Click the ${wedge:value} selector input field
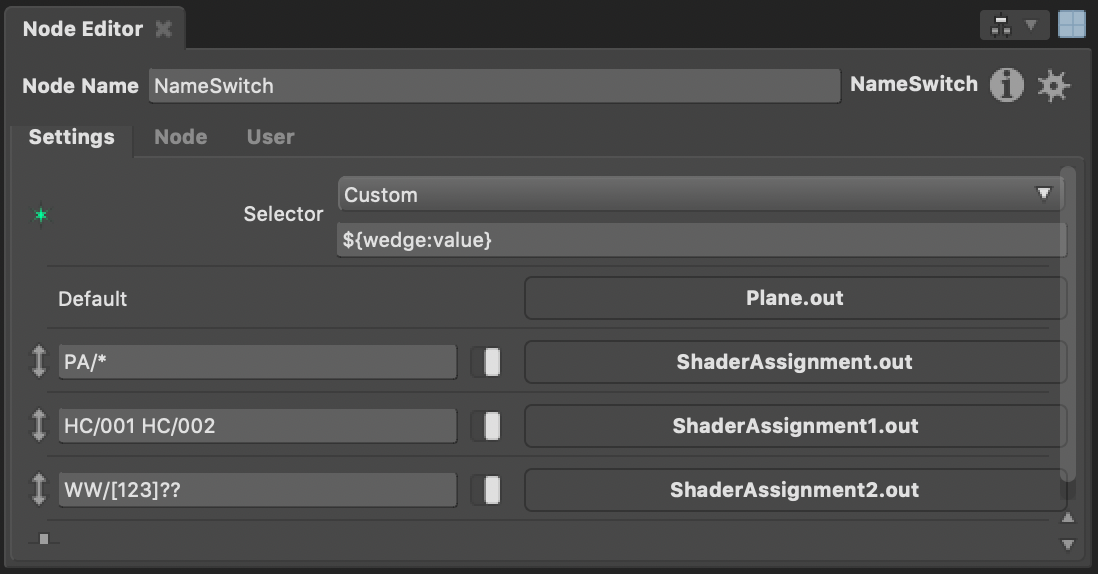 (702, 240)
